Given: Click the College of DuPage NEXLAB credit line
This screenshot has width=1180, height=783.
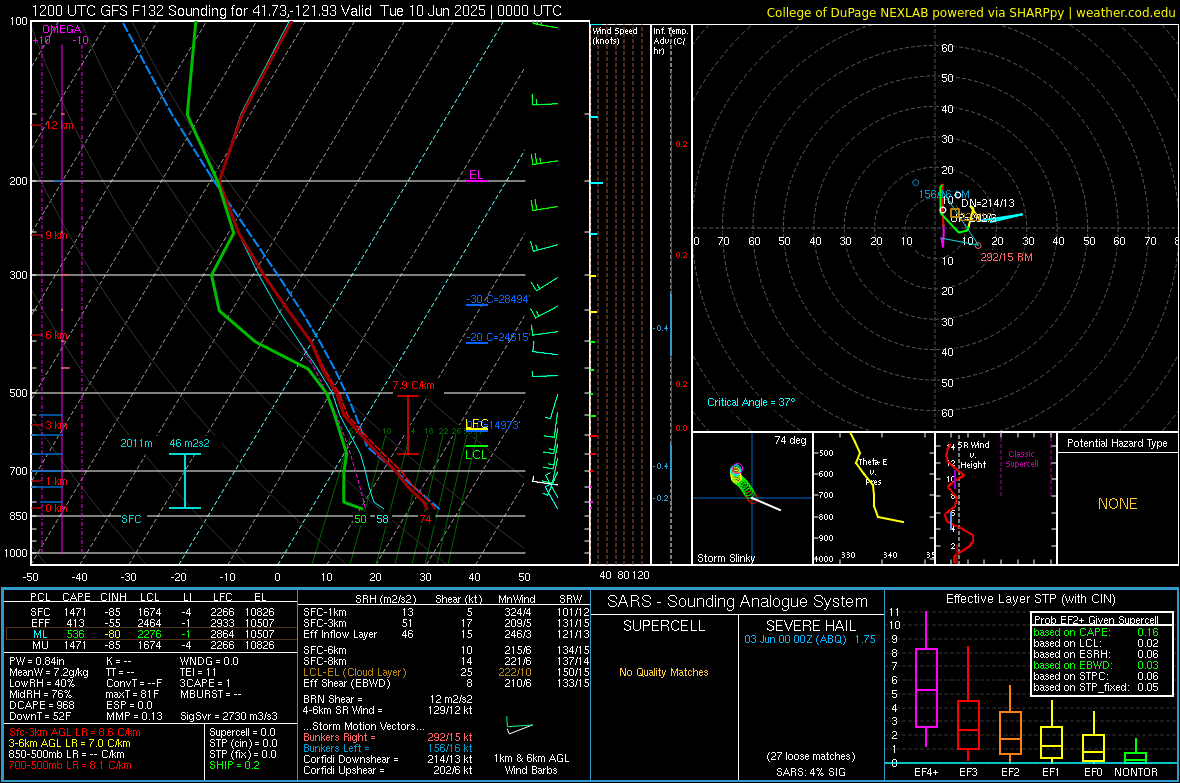Looking at the screenshot, I should click(971, 12).
